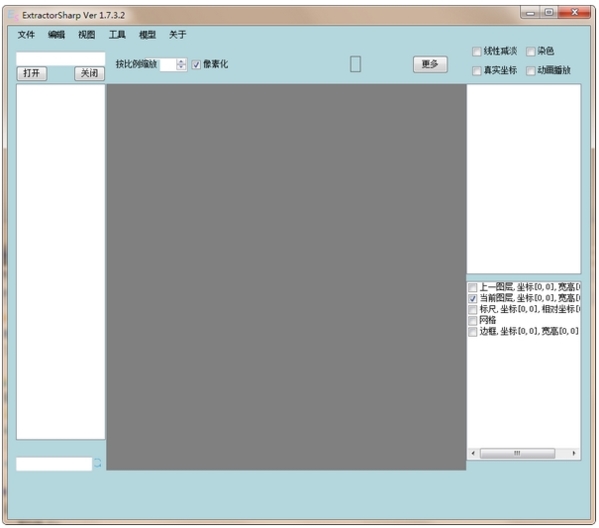
Task: Click the empty color box in the toolbar
Action: tap(355, 64)
